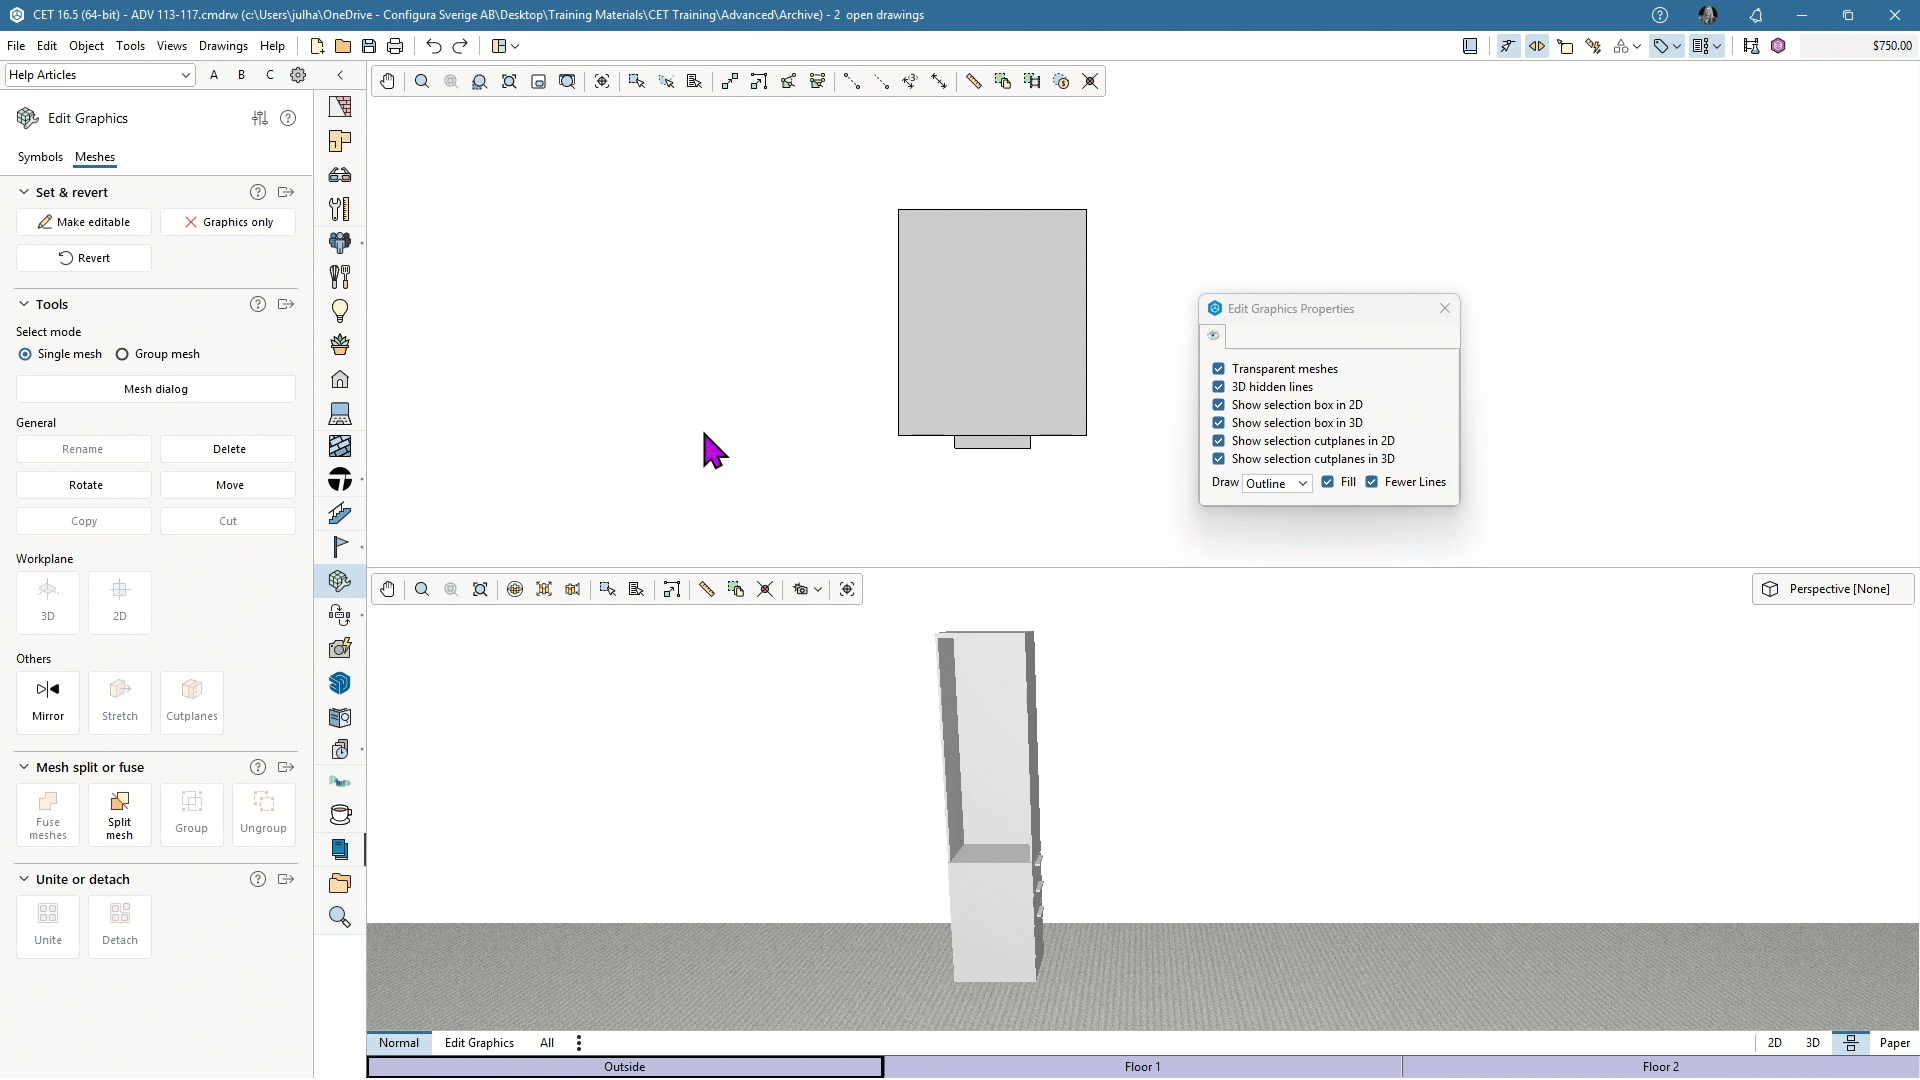Screen dimensions: 1920x1080
Task: Uncheck the Fewer Lines checkbox
Action: (x=1372, y=482)
